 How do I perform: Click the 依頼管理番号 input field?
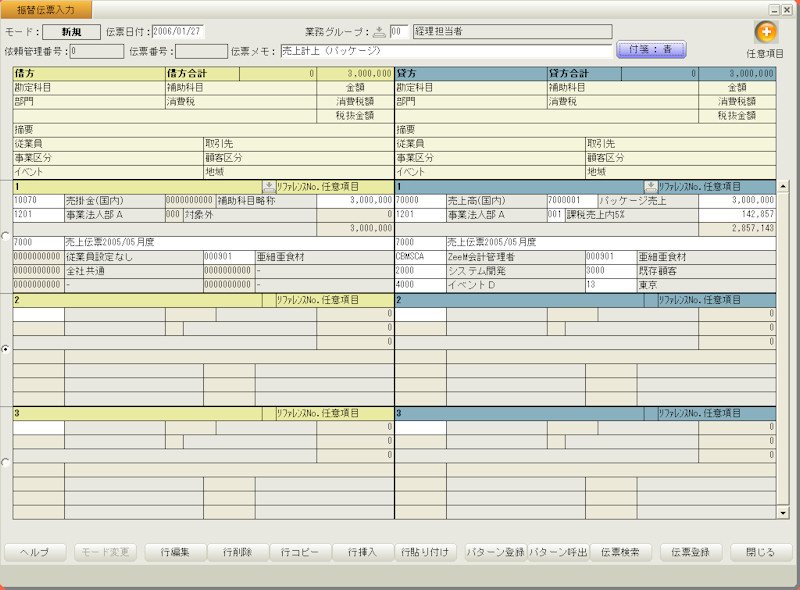tap(97, 51)
